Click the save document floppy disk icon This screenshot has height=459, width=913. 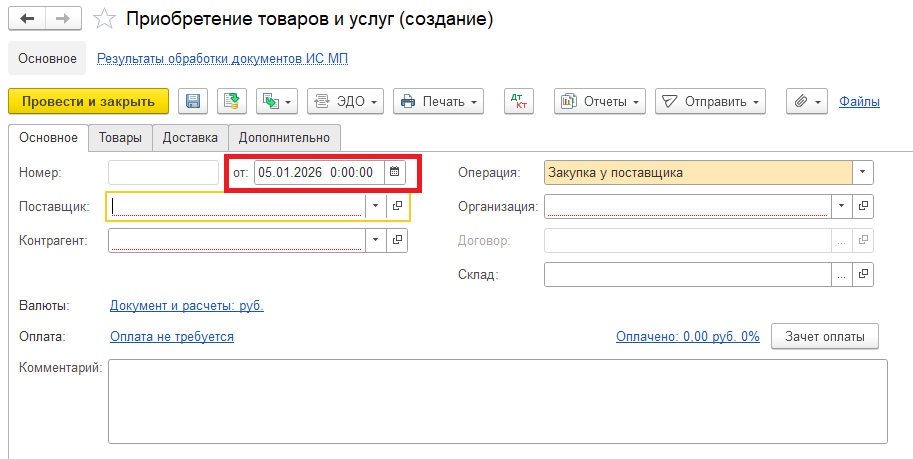tap(193, 101)
